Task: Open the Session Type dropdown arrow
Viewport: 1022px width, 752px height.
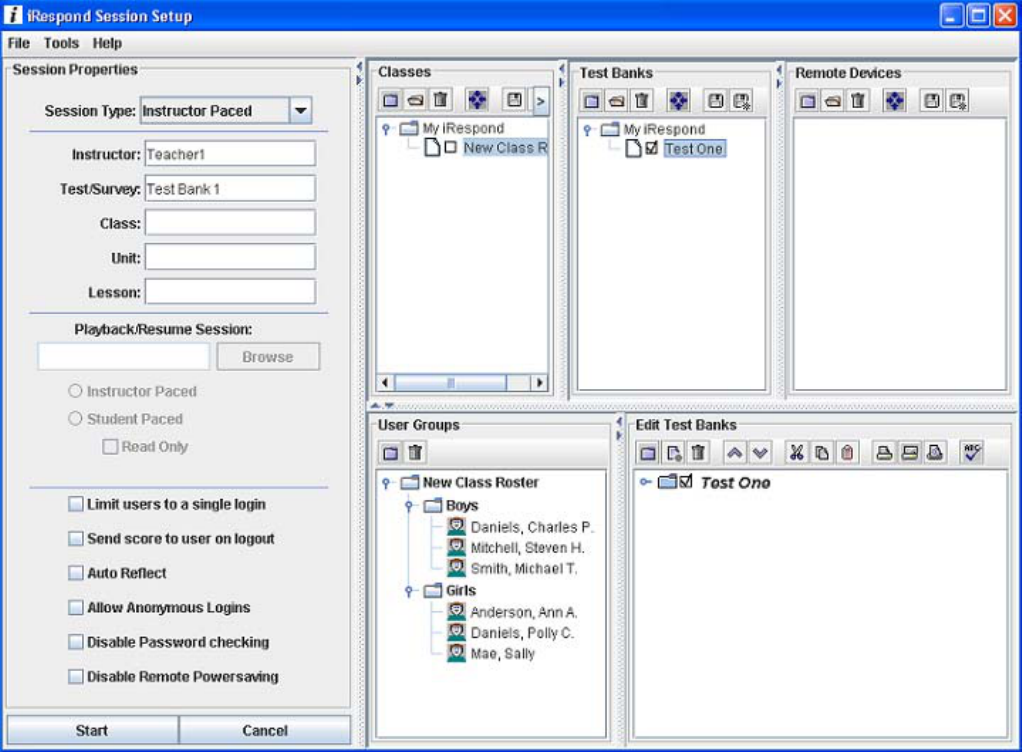Action: pos(300,110)
